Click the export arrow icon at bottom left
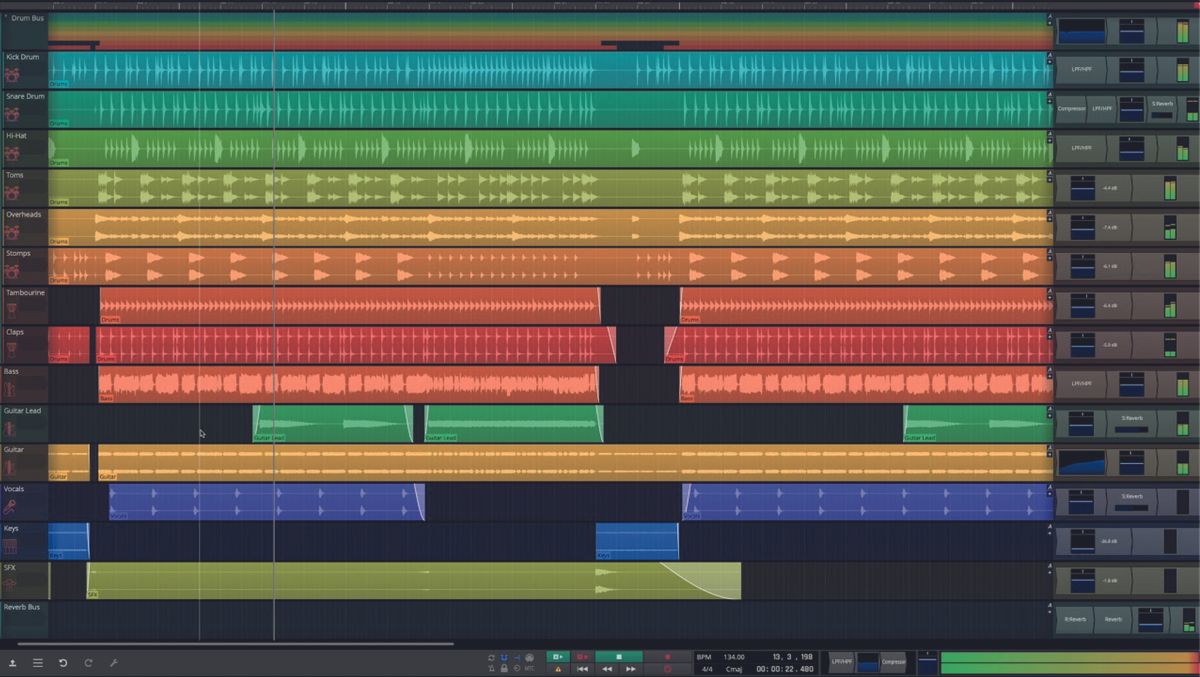1200x677 pixels. (13, 662)
